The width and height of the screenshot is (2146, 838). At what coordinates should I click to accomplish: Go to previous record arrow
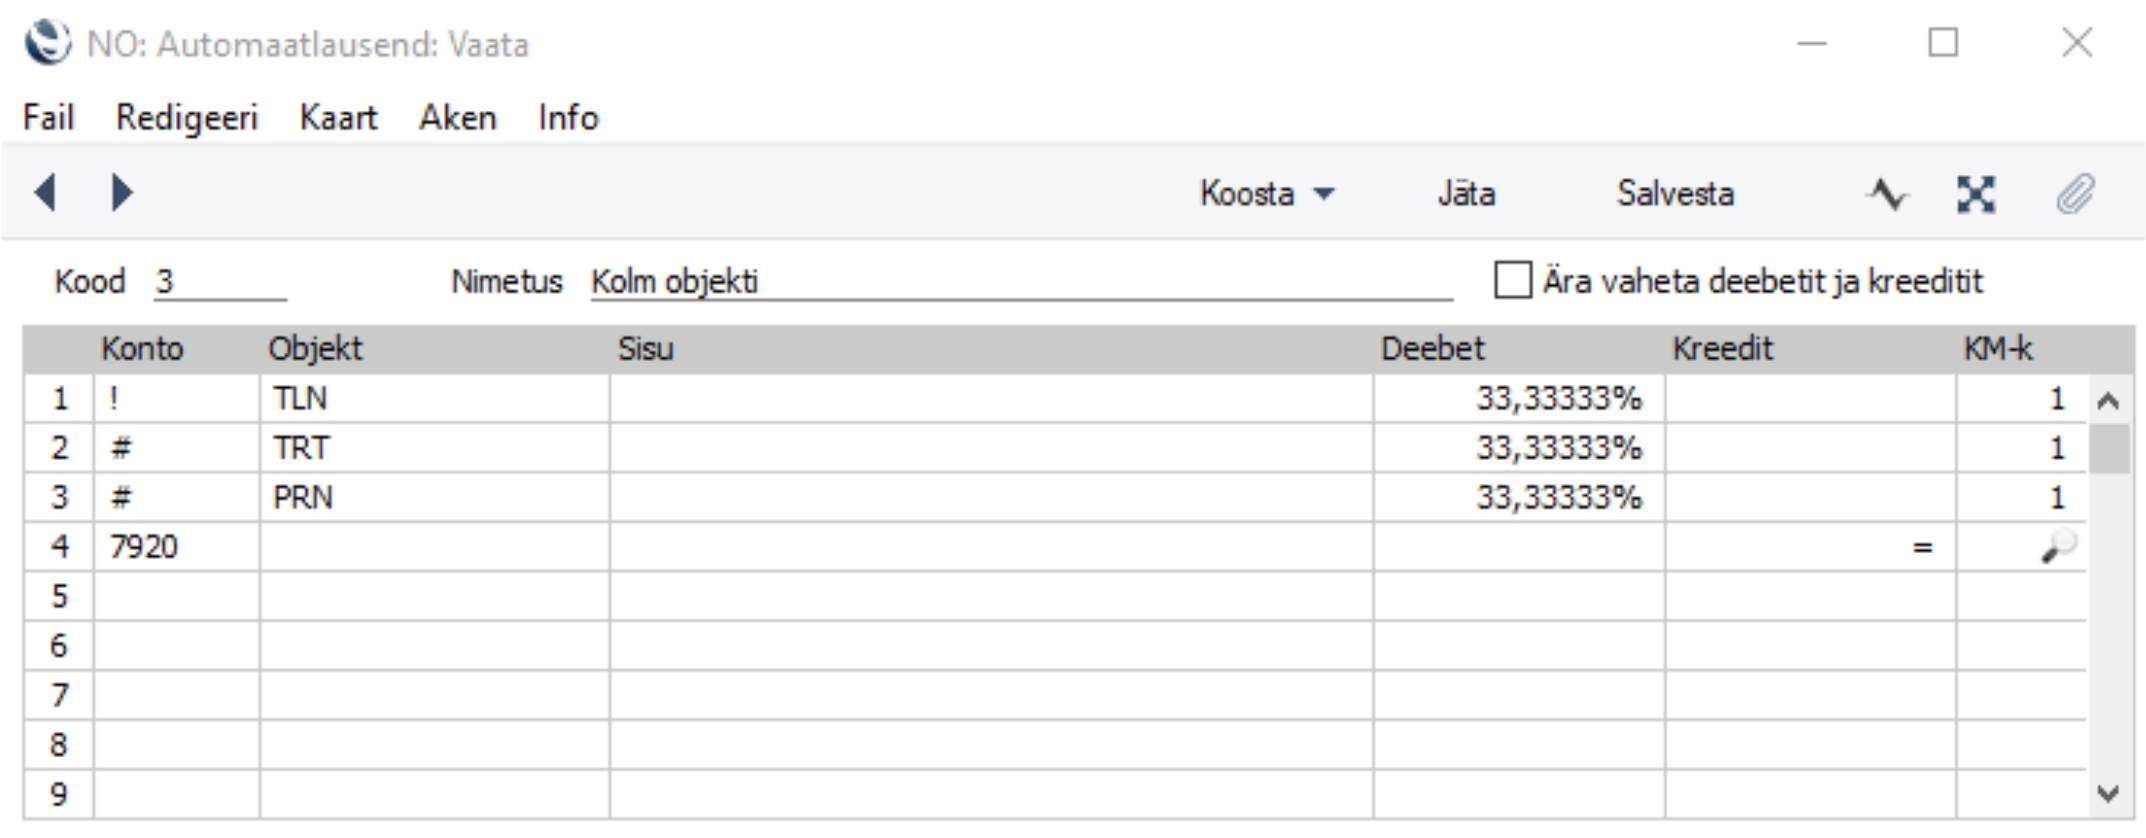(44, 192)
